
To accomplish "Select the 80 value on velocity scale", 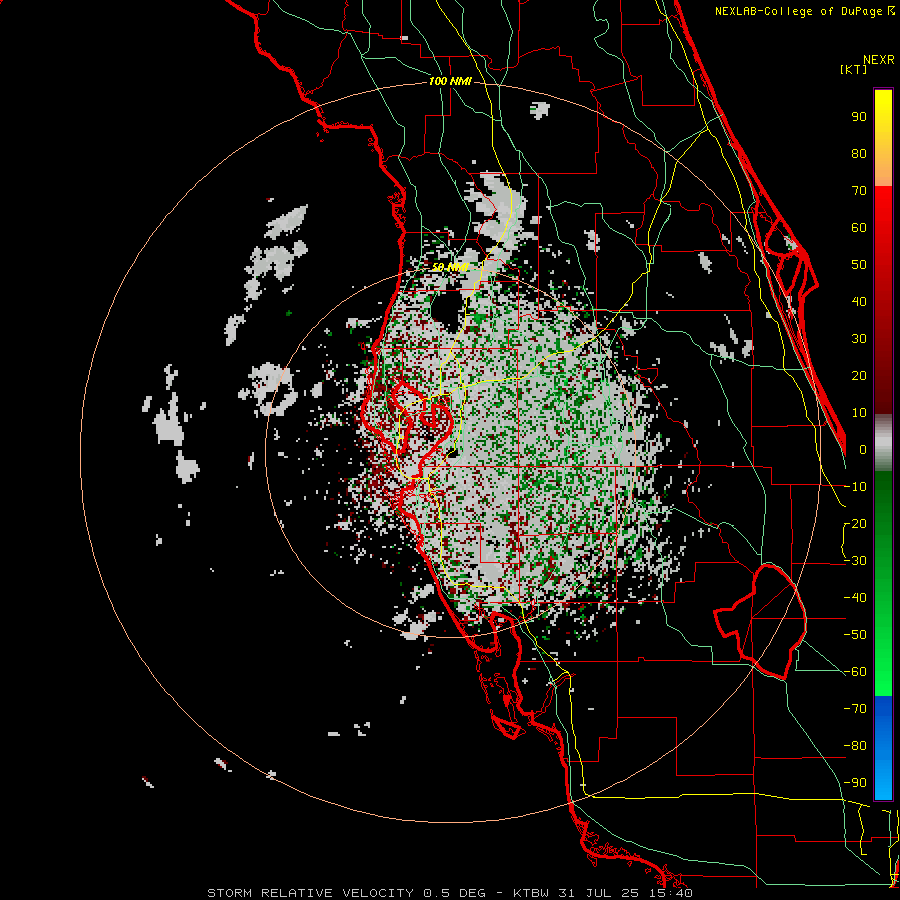I will (859, 153).
